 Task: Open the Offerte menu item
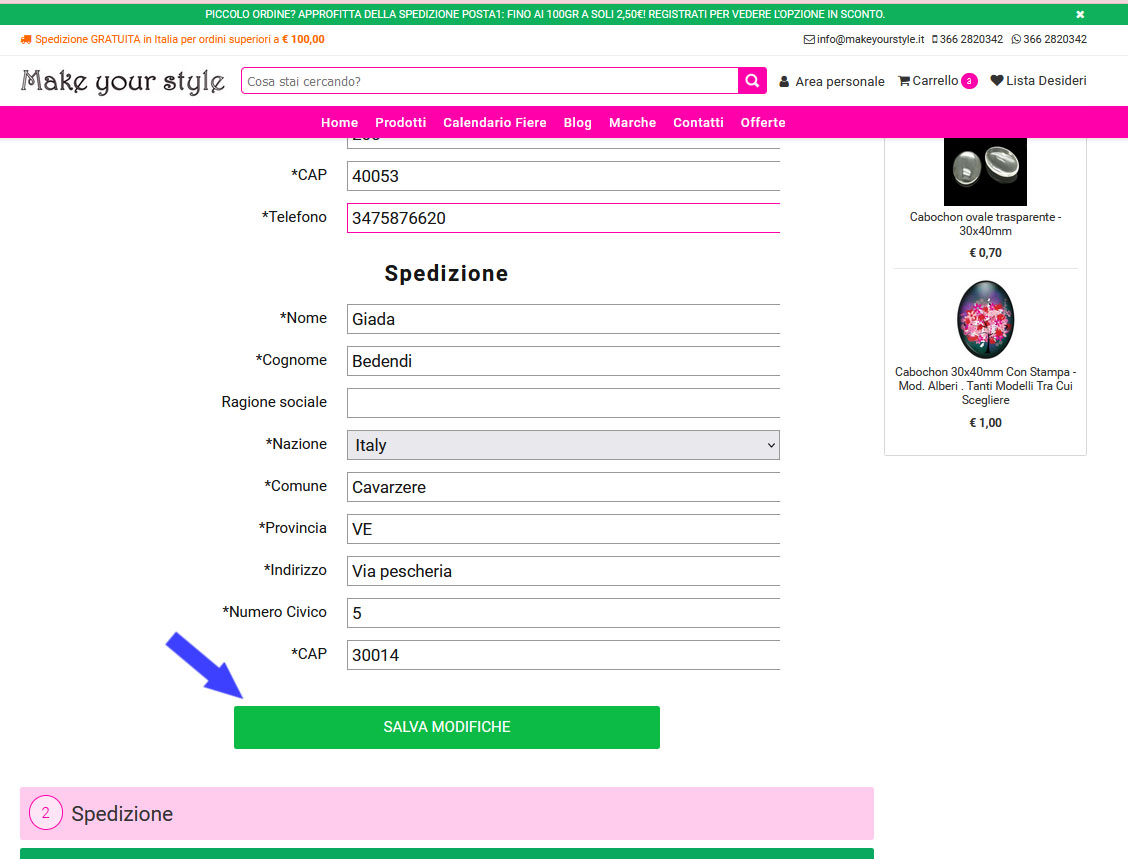[x=763, y=122]
